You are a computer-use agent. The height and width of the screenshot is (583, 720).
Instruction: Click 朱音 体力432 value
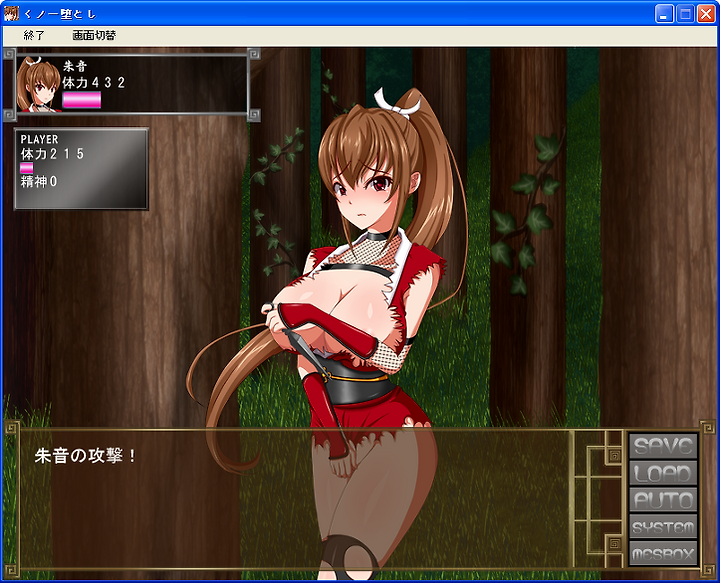94,83
